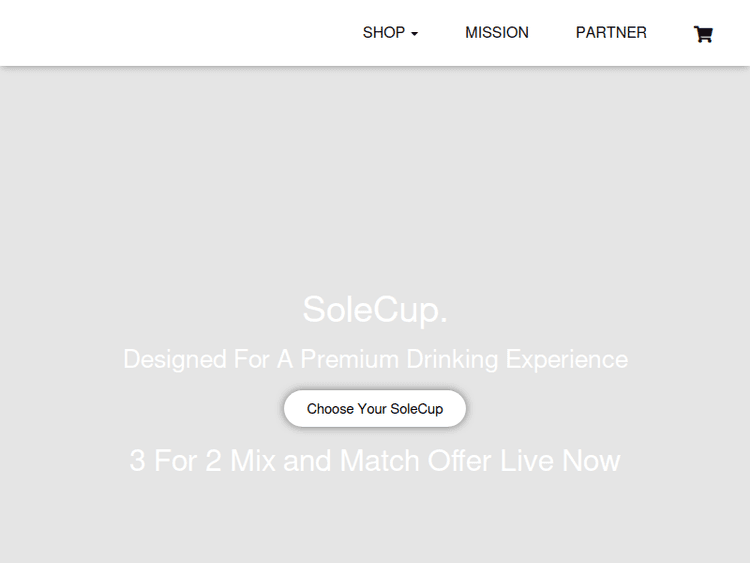This screenshot has height=563, width=750.
Task: Select the MISSION nav link
Action: pos(497,33)
